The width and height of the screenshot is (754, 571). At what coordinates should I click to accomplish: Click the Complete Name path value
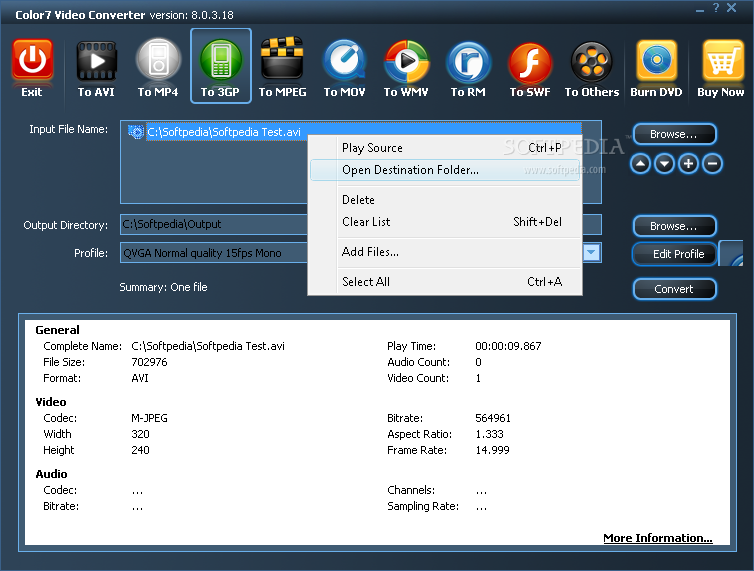tap(208, 346)
